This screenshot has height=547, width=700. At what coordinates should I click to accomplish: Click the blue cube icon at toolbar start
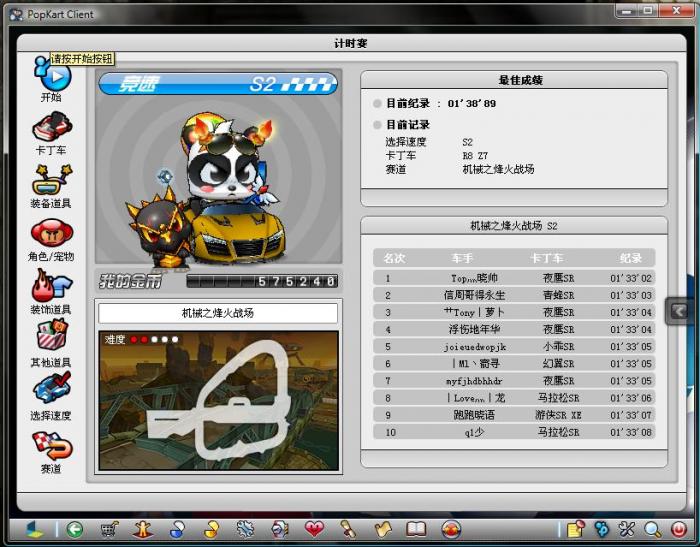point(34,530)
